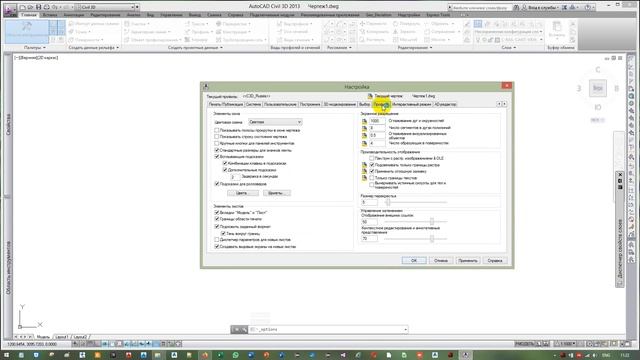Image resolution: width=640 pixels, height=360 pixels.
Task: Uncheck standard ribbon icon sizes checkbox
Action: click(x=217, y=150)
